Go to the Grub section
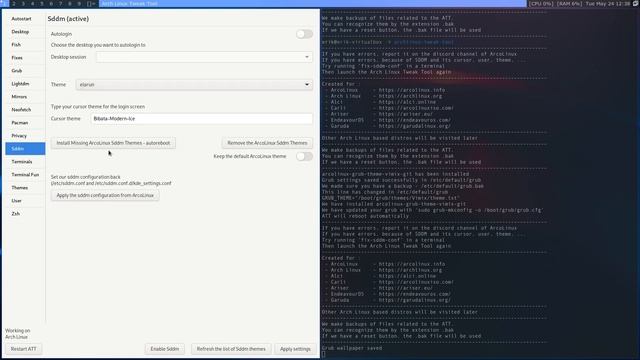The image size is (640, 360). [25, 71]
